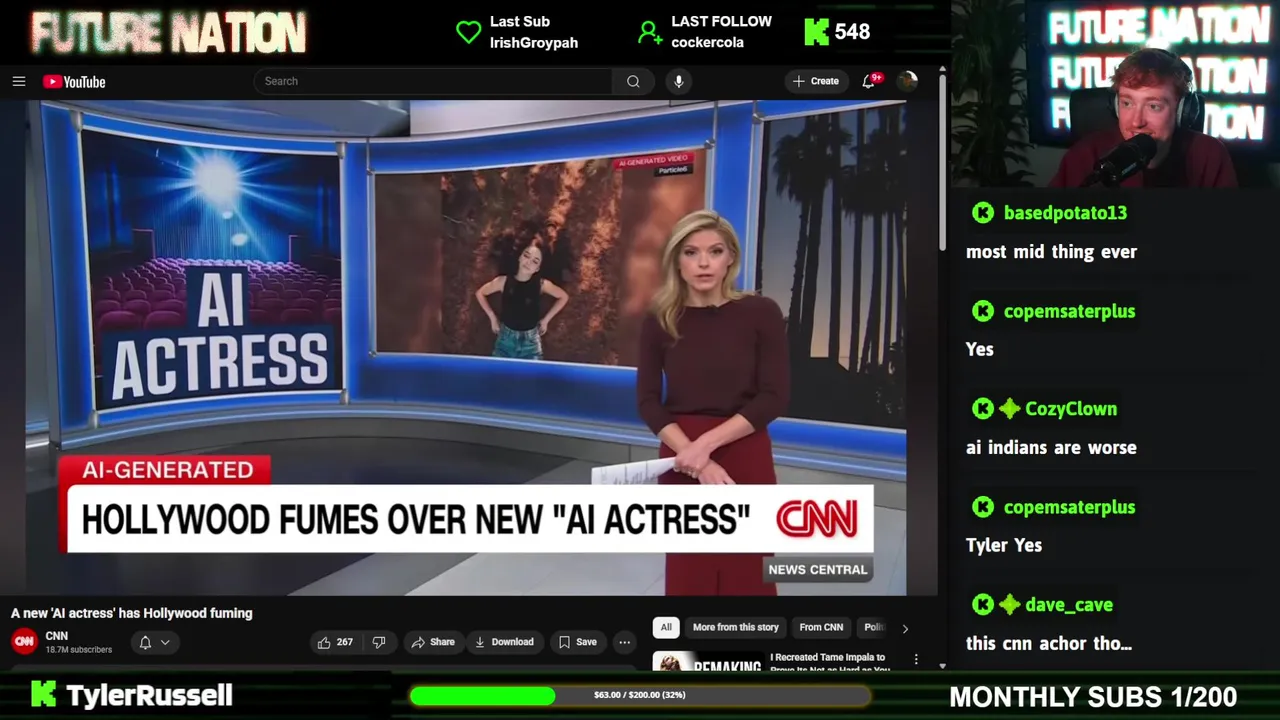Toggle the subscription notification bell

coord(145,642)
